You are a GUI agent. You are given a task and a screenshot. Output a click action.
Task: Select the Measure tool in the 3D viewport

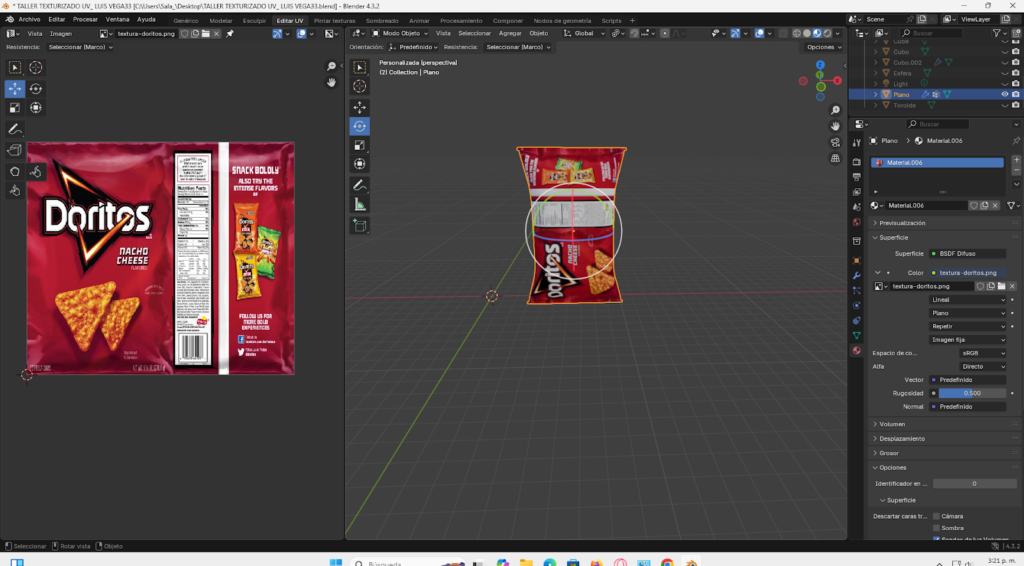tap(359, 205)
